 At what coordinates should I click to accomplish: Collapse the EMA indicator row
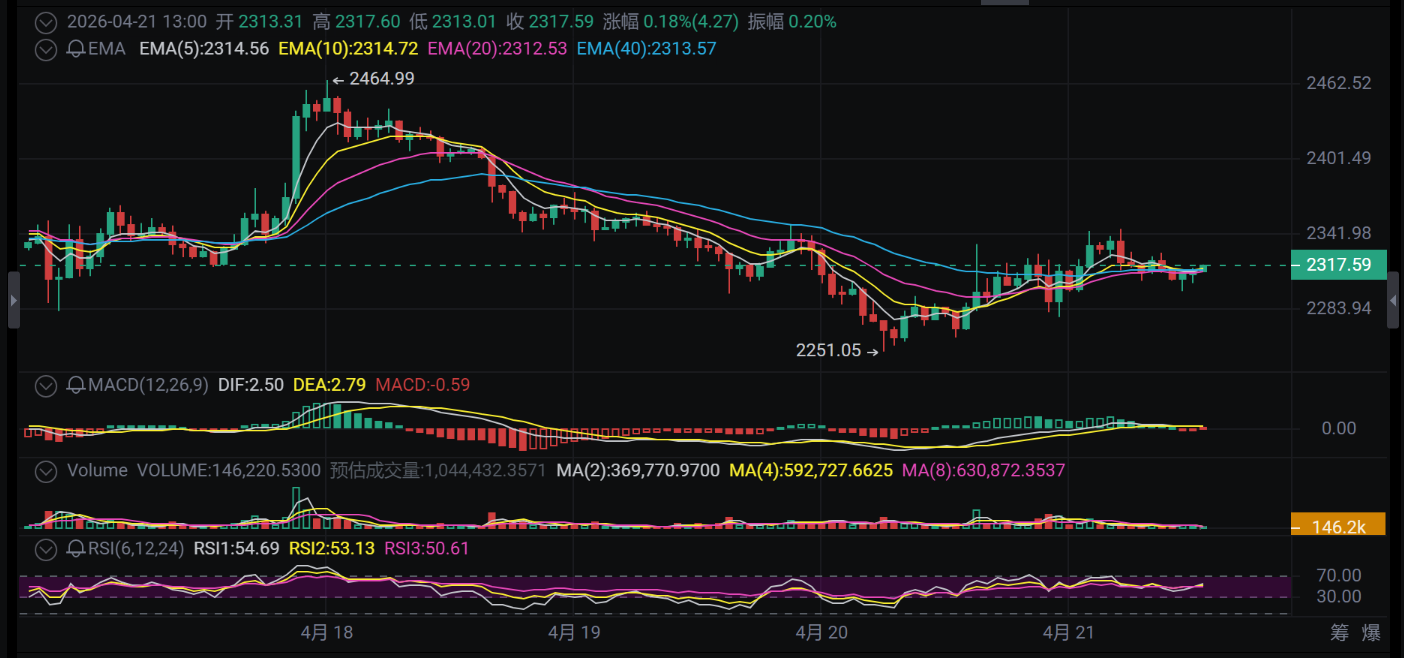45,48
